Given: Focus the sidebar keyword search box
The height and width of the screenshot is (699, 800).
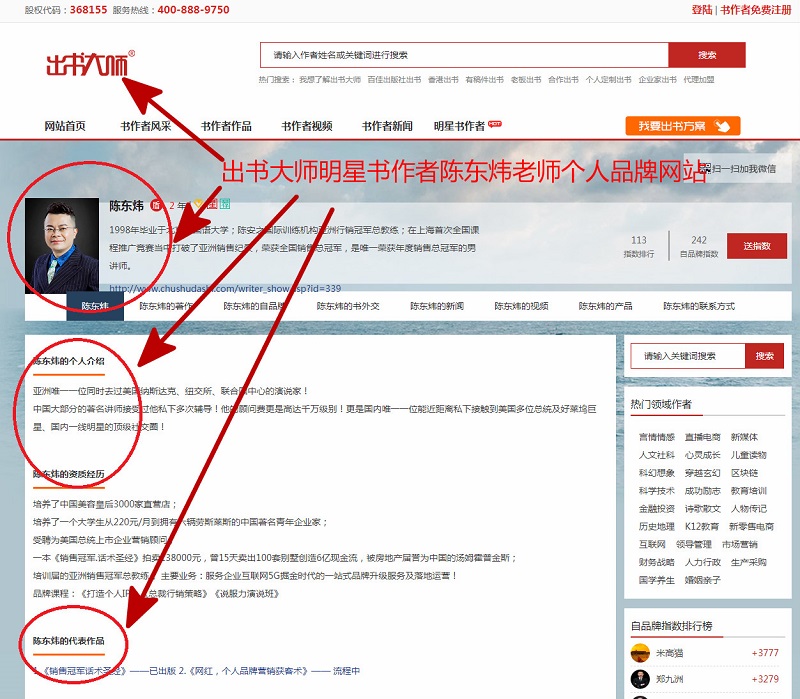Looking at the screenshot, I should tap(686, 356).
